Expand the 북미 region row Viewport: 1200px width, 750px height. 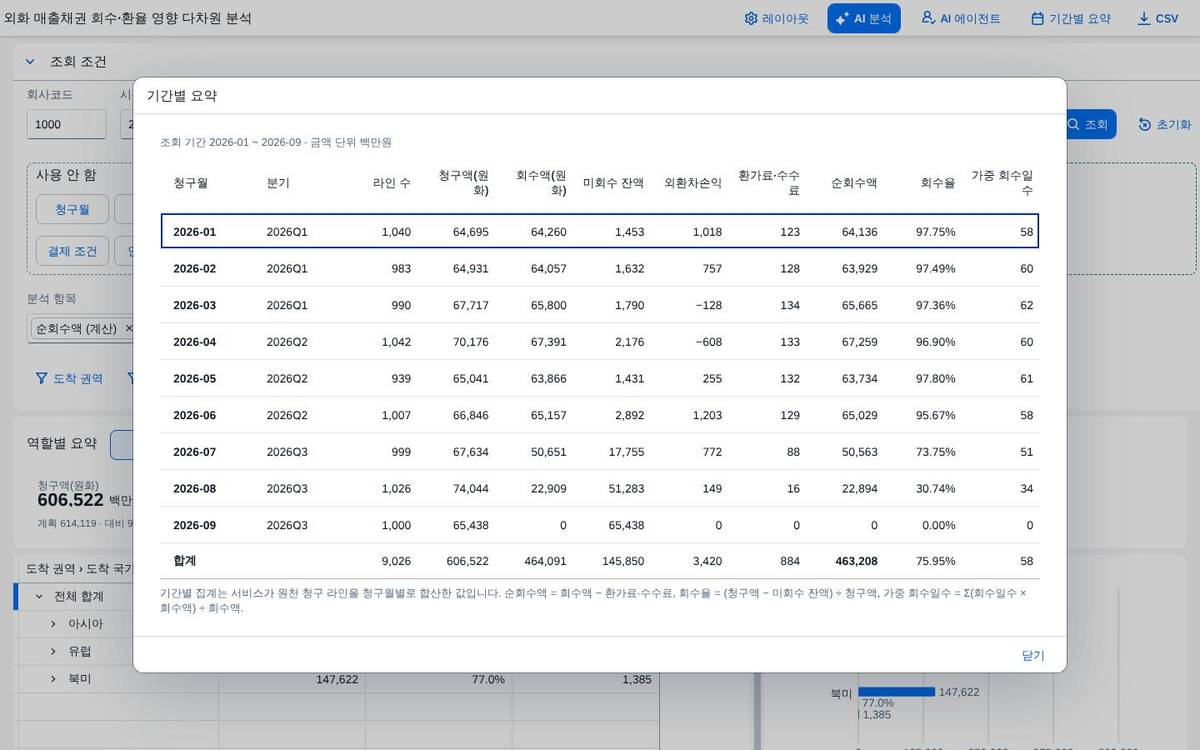coord(53,679)
